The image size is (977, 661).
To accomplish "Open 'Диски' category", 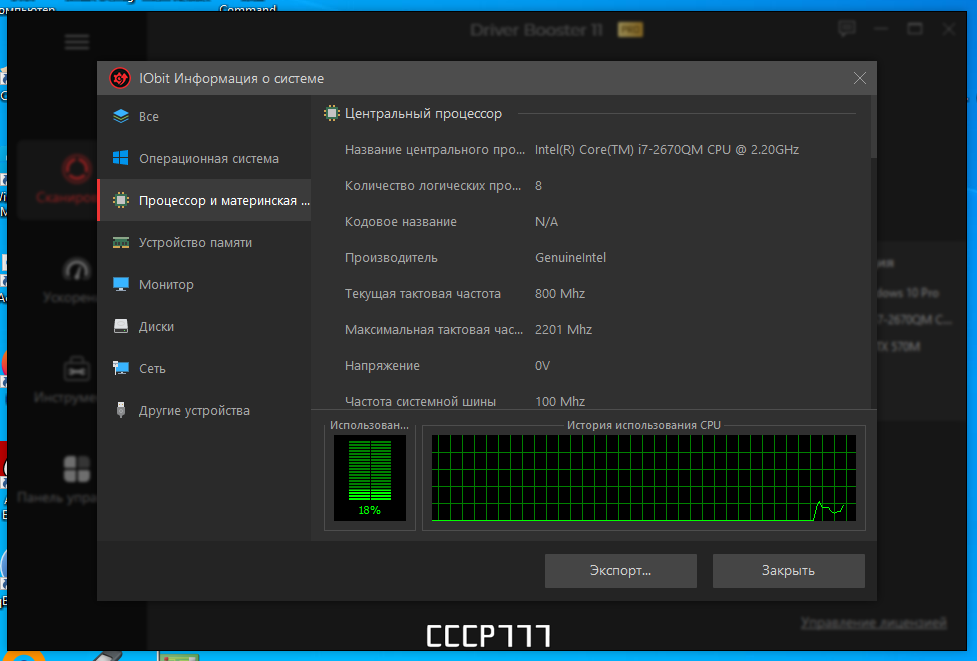I will click(x=204, y=326).
